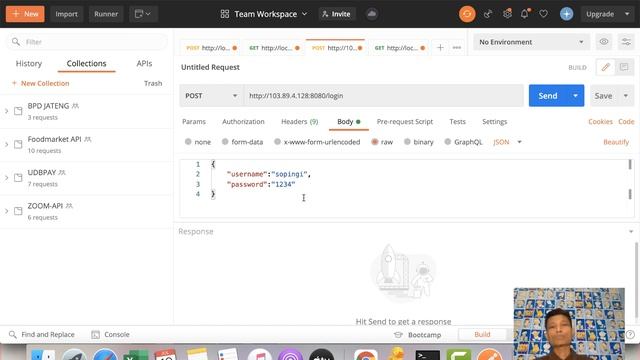Click the cloud status icon
This screenshot has width=640, height=360.
pos(371,14)
